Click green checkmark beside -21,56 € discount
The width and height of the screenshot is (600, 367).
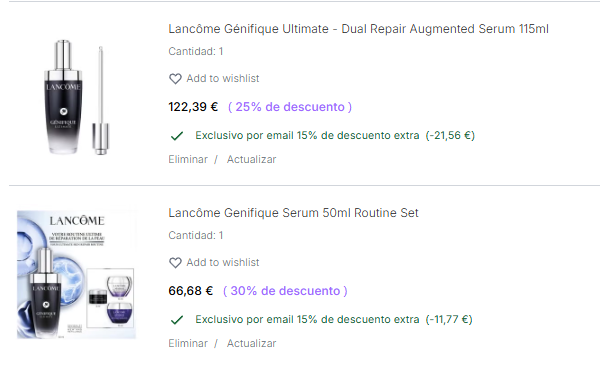click(177, 136)
